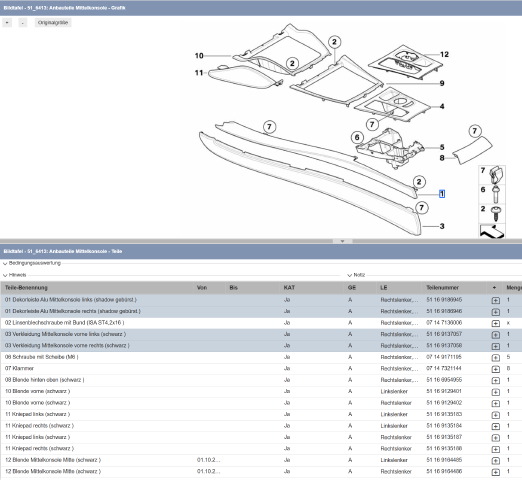This screenshot has width=522, height=480.
Task: Select circled callout 6 beside bracket part
Action: point(357,137)
